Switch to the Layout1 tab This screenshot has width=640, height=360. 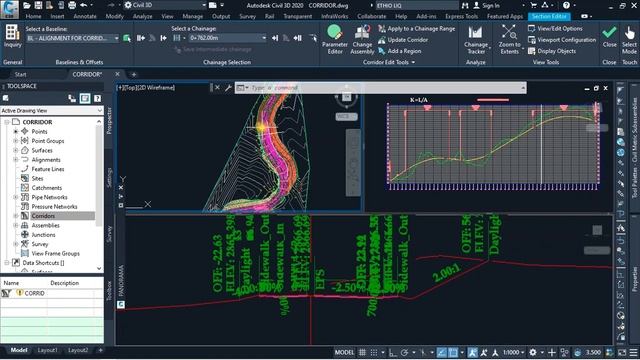coord(47,350)
